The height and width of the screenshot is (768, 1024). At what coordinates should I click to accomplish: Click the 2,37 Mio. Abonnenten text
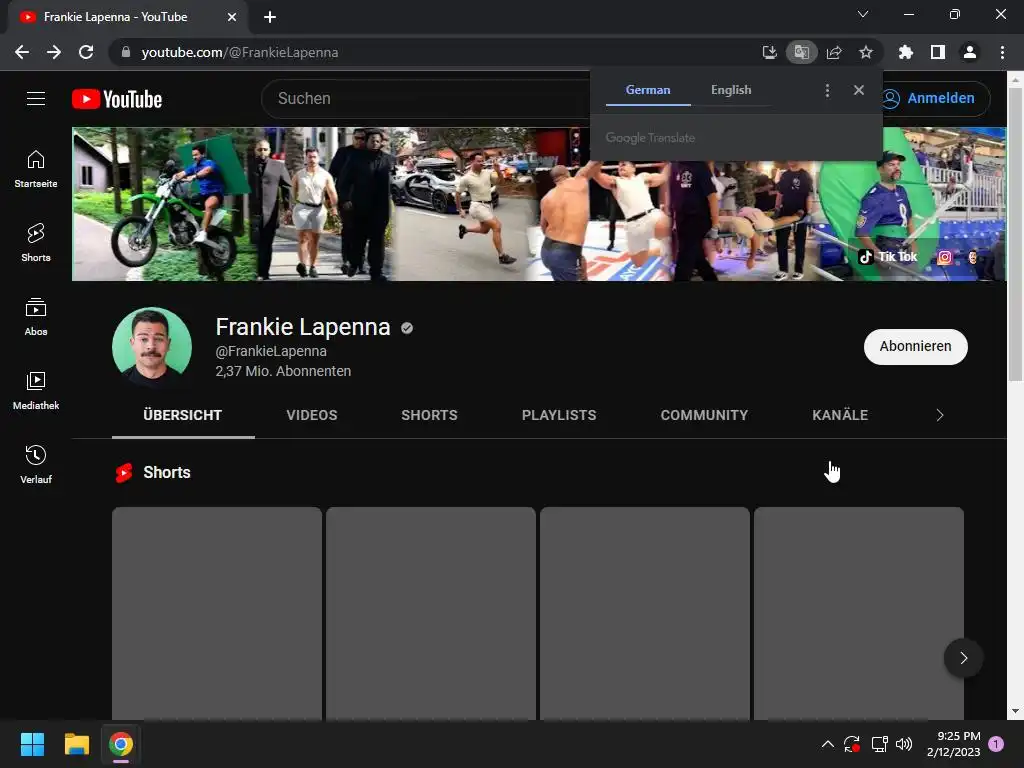tap(283, 371)
